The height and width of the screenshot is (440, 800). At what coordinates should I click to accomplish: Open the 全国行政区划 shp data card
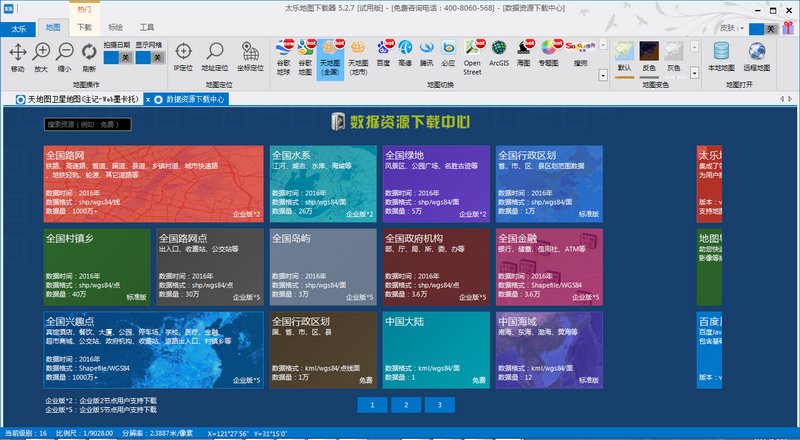(x=549, y=184)
